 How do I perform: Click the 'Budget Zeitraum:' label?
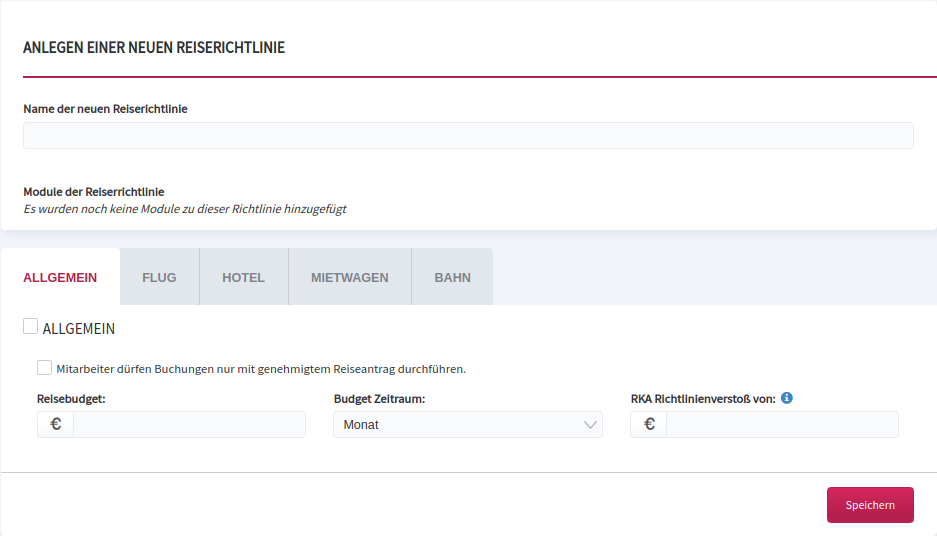tap(379, 399)
